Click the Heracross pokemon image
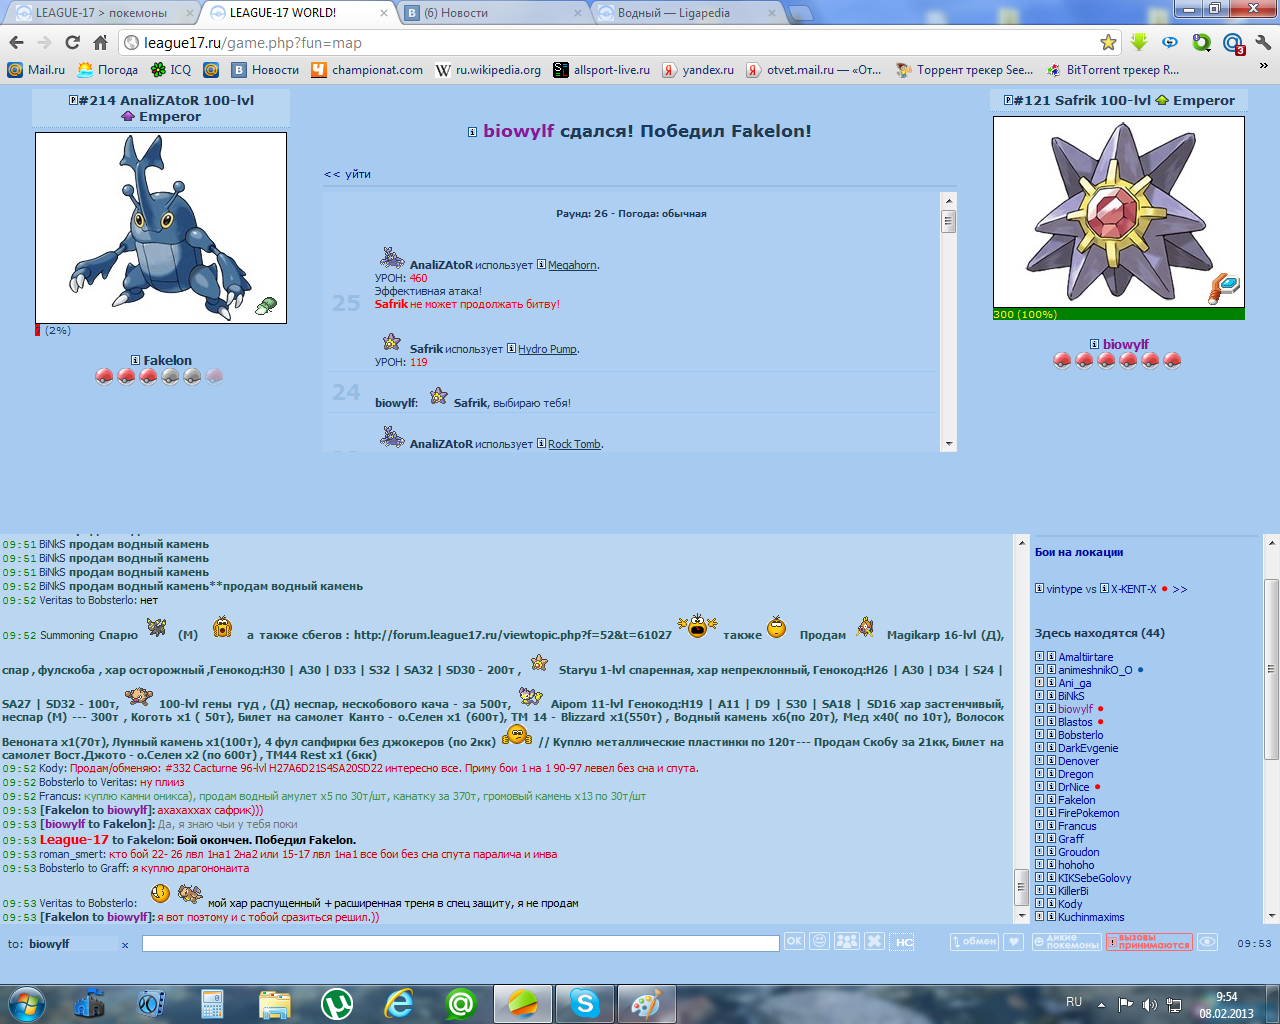The image size is (1280, 1024). [x=161, y=228]
